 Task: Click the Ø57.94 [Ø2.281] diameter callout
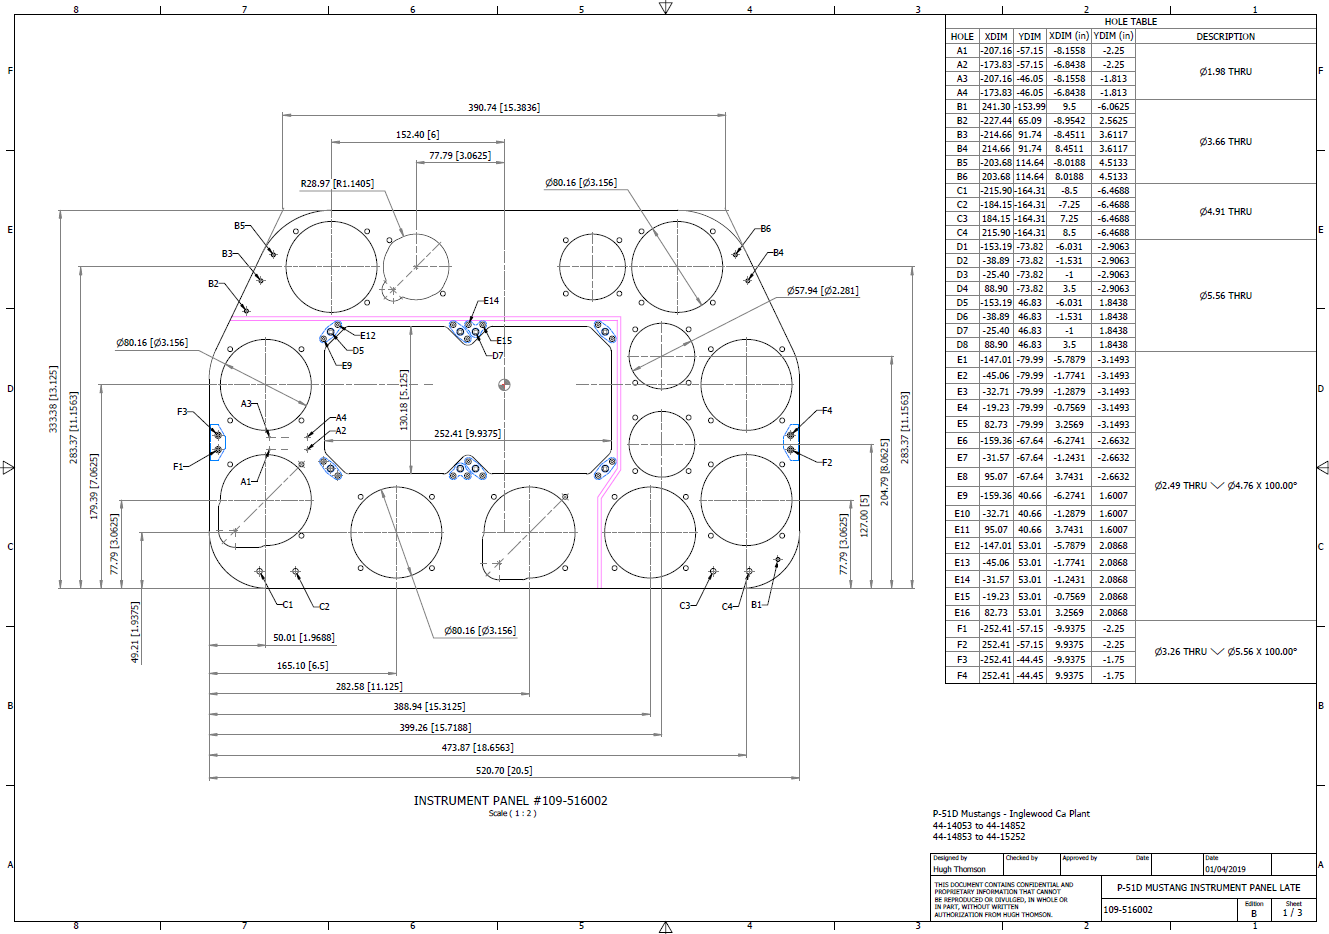click(822, 291)
